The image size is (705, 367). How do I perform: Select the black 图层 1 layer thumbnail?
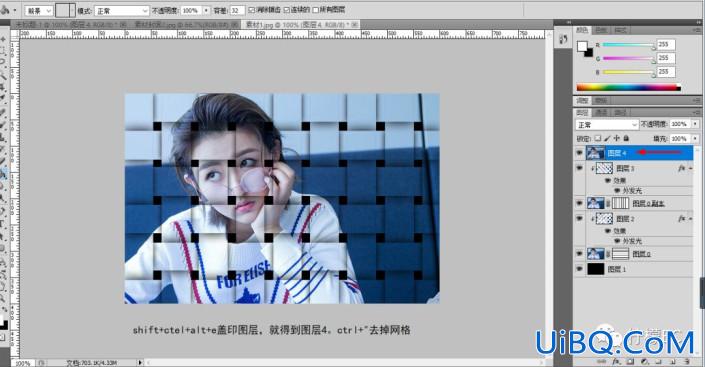[595, 269]
